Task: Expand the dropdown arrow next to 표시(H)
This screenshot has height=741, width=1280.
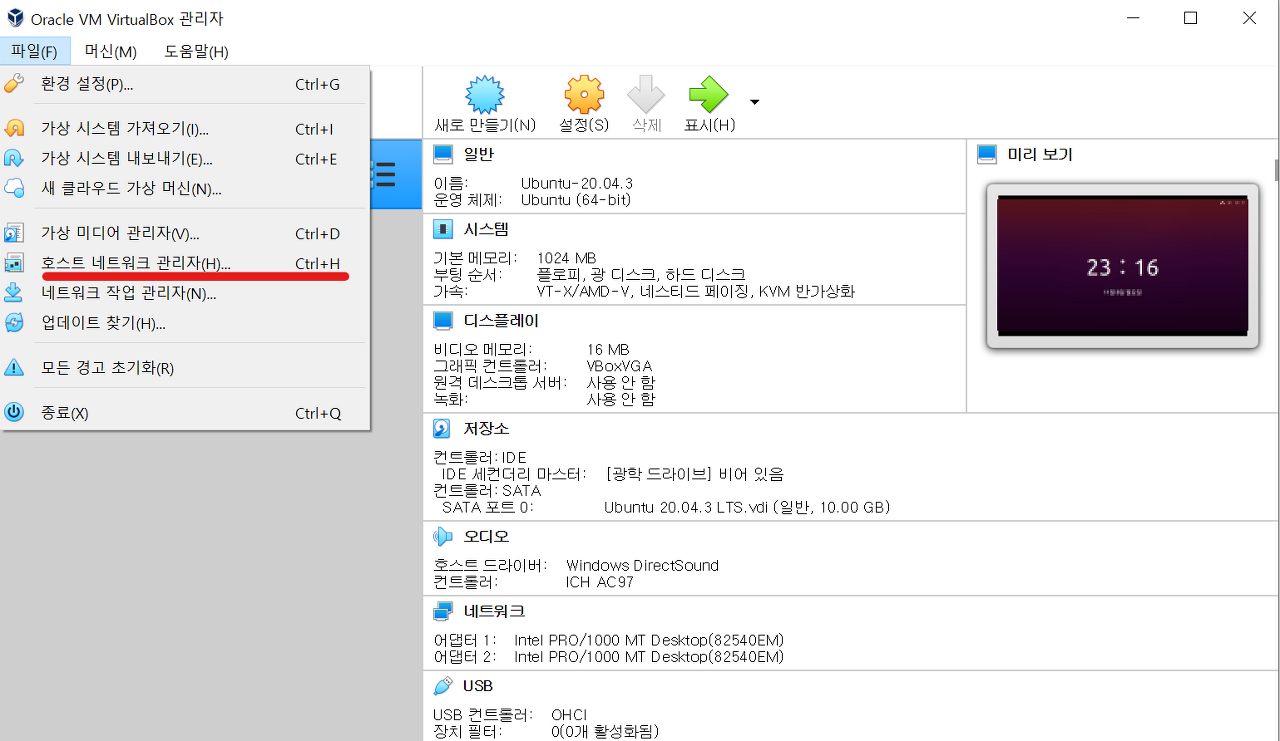Action: point(754,102)
